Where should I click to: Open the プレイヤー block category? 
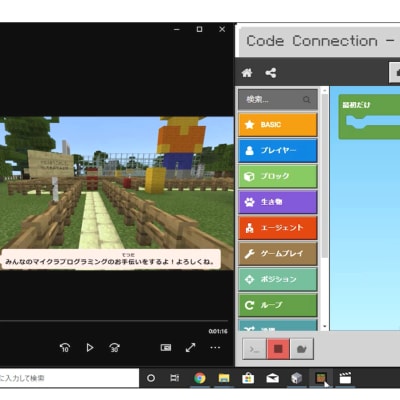tap(278, 150)
